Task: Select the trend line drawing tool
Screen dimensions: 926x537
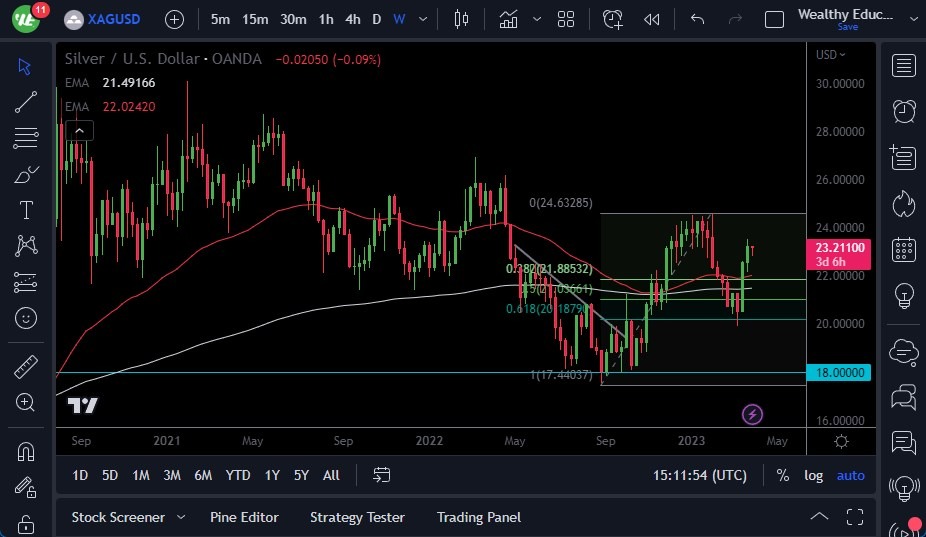Action: pos(26,101)
